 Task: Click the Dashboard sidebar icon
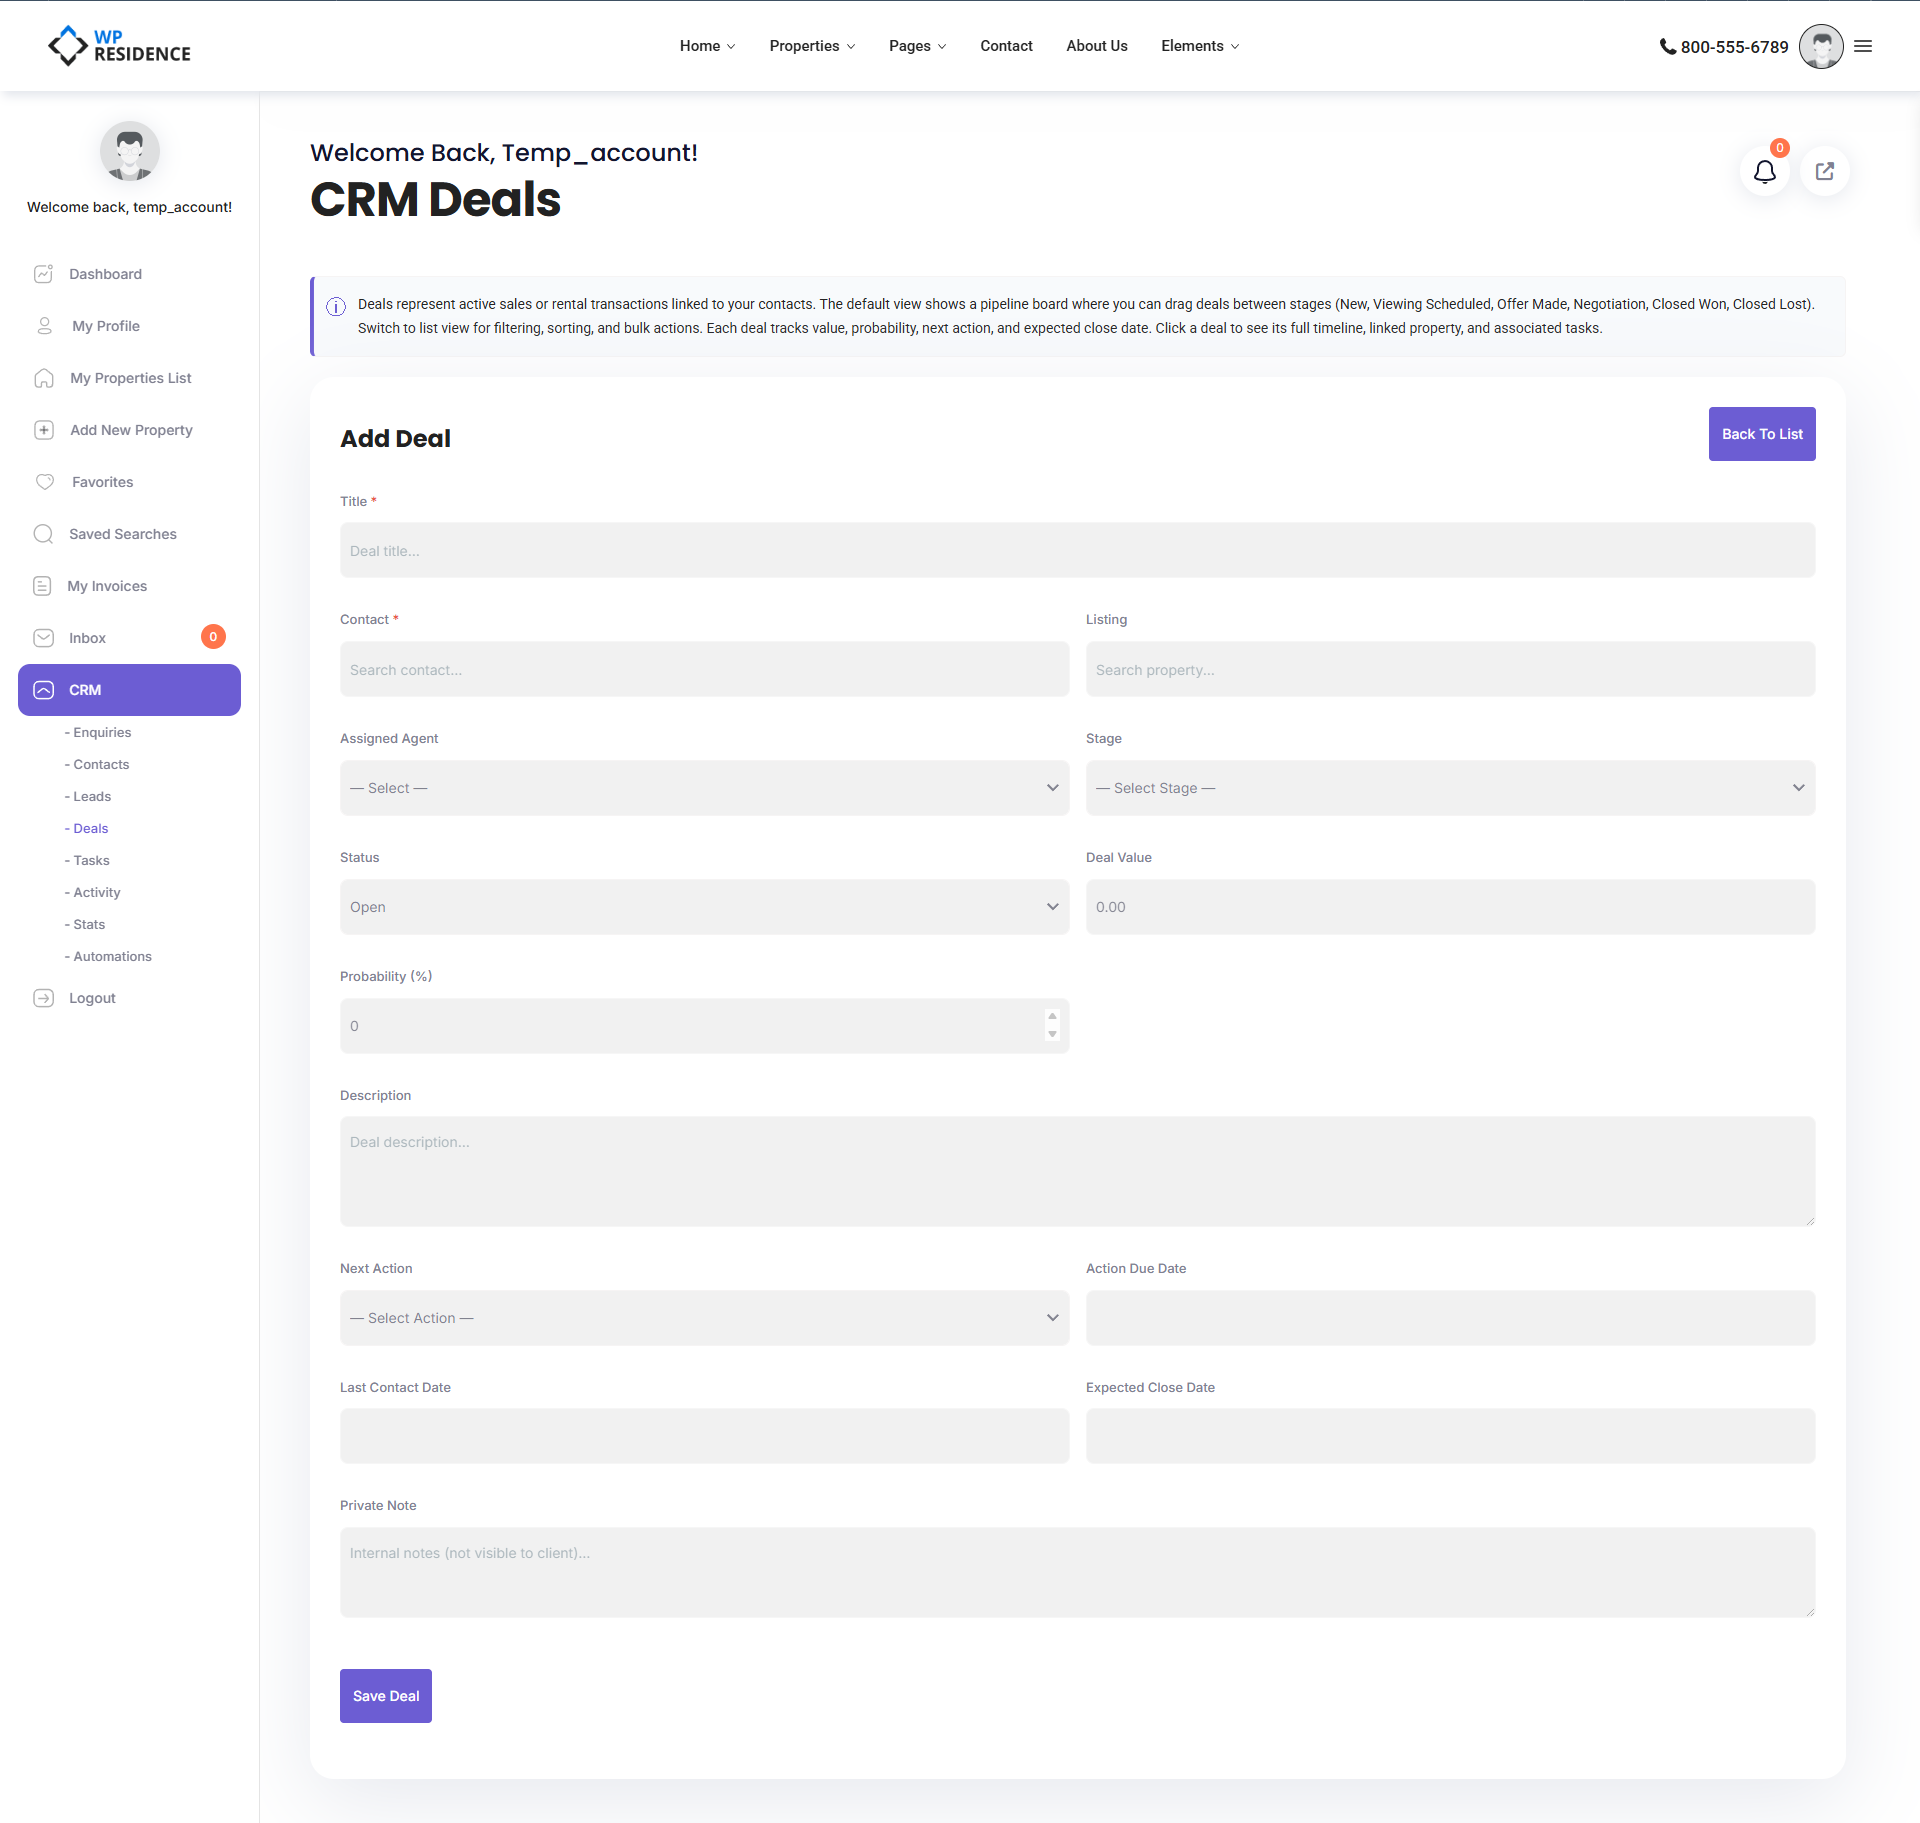[43, 274]
